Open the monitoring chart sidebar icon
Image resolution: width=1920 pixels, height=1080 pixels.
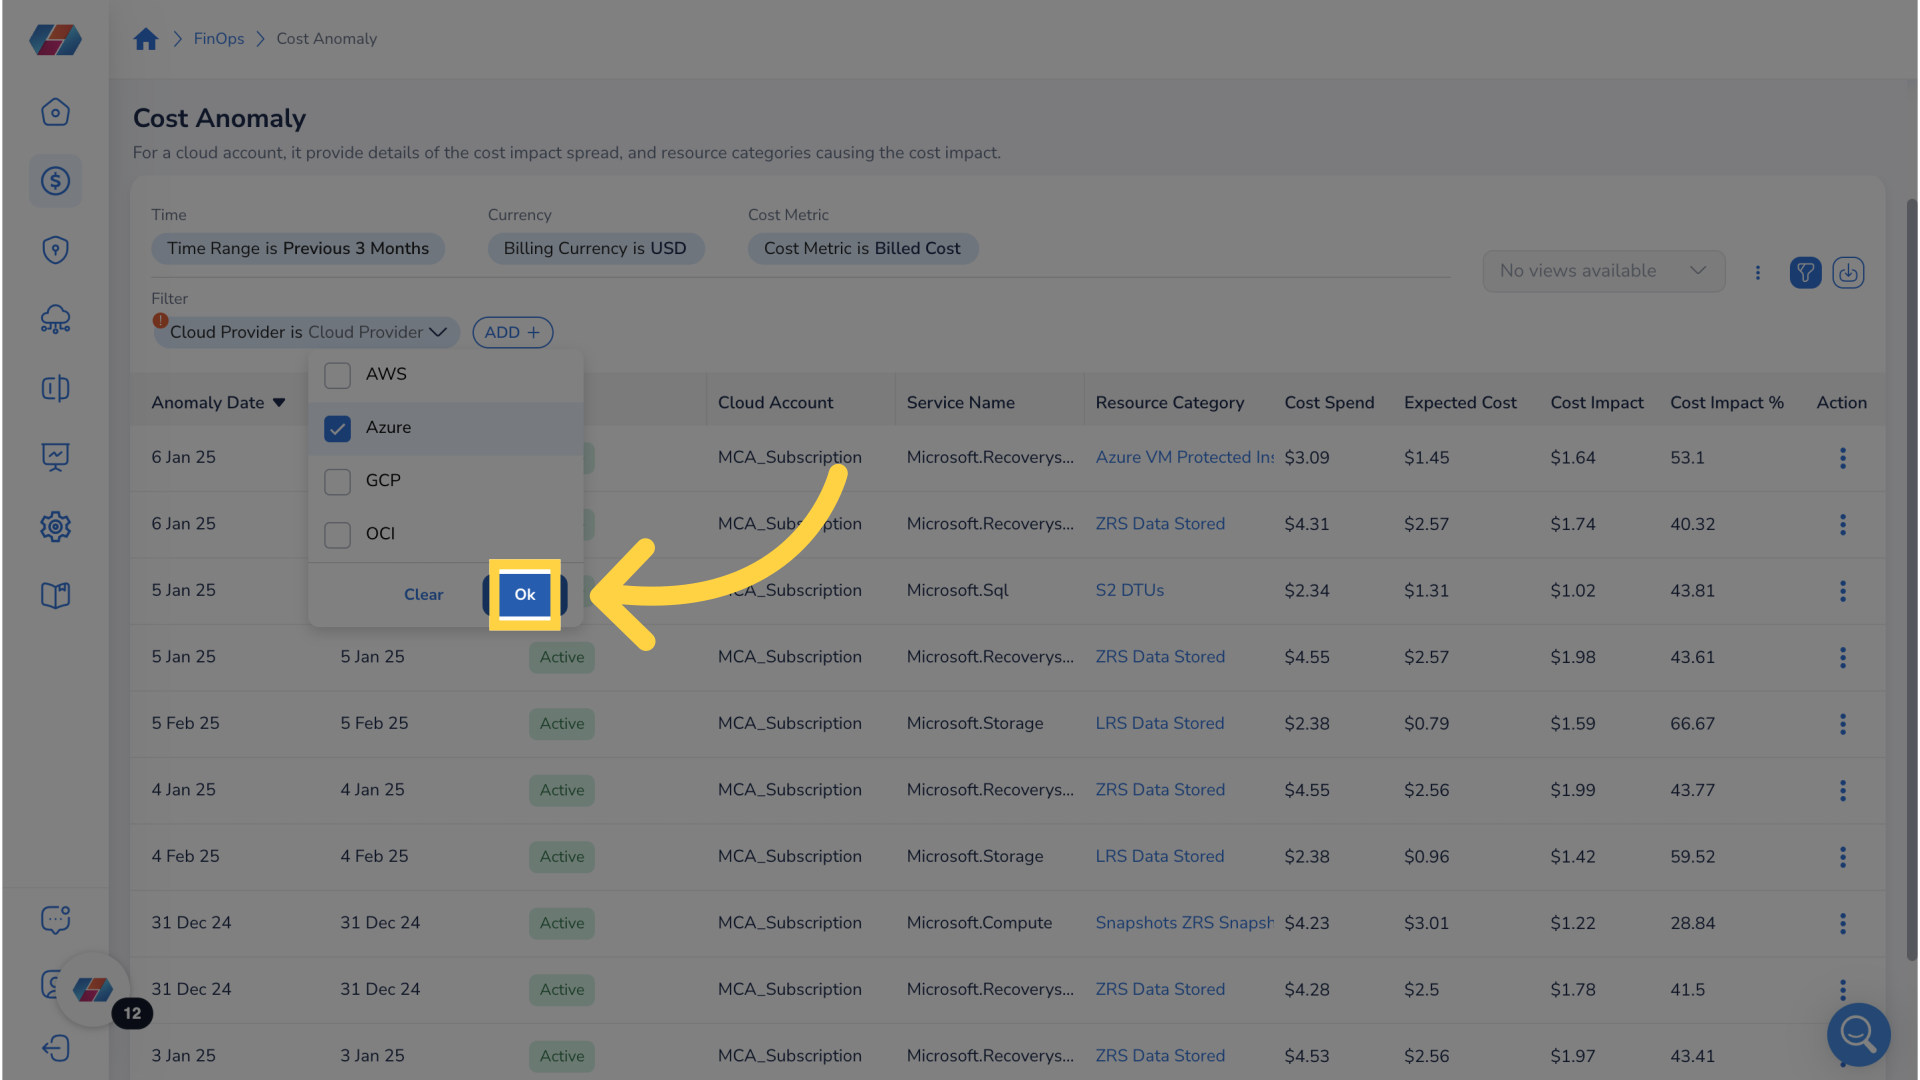(55, 457)
